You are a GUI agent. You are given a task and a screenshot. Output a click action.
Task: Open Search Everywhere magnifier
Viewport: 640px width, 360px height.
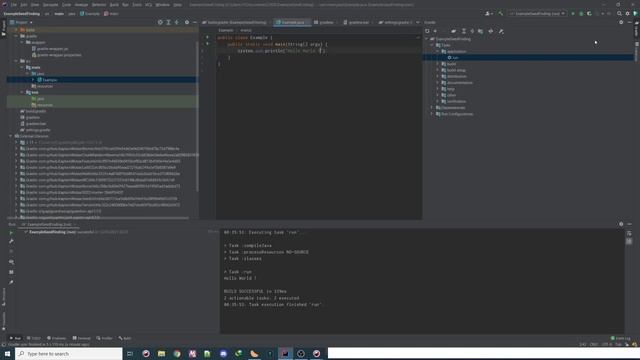pos(619,13)
